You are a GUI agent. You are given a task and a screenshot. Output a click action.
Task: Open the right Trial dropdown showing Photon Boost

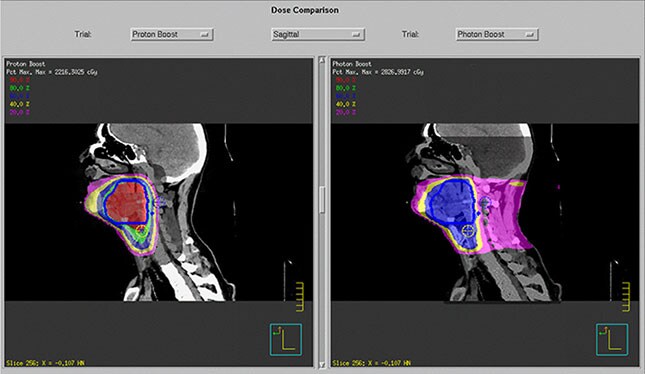pyautogui.click(x=497, y=34)
